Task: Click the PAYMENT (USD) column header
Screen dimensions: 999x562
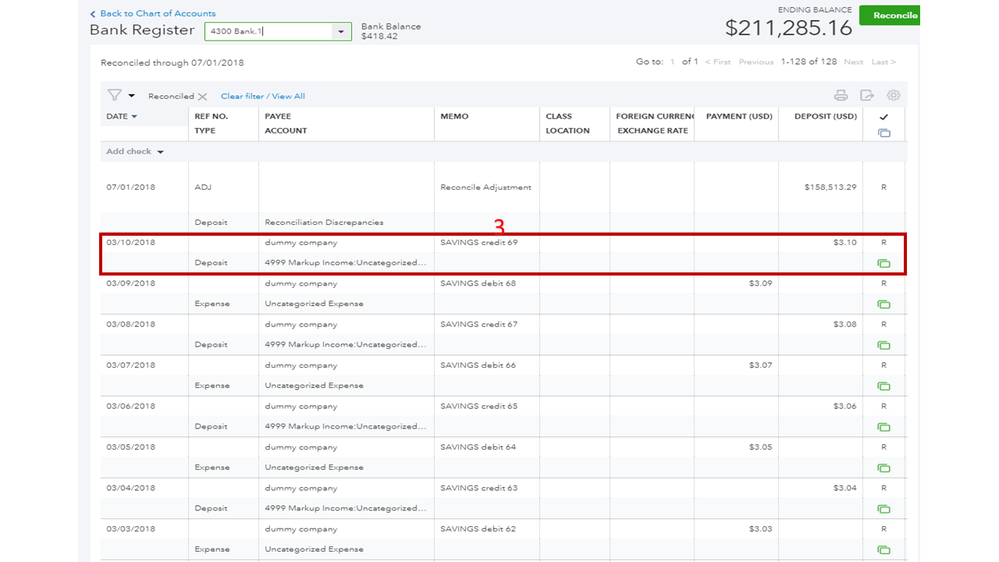Action: point(738,117)
